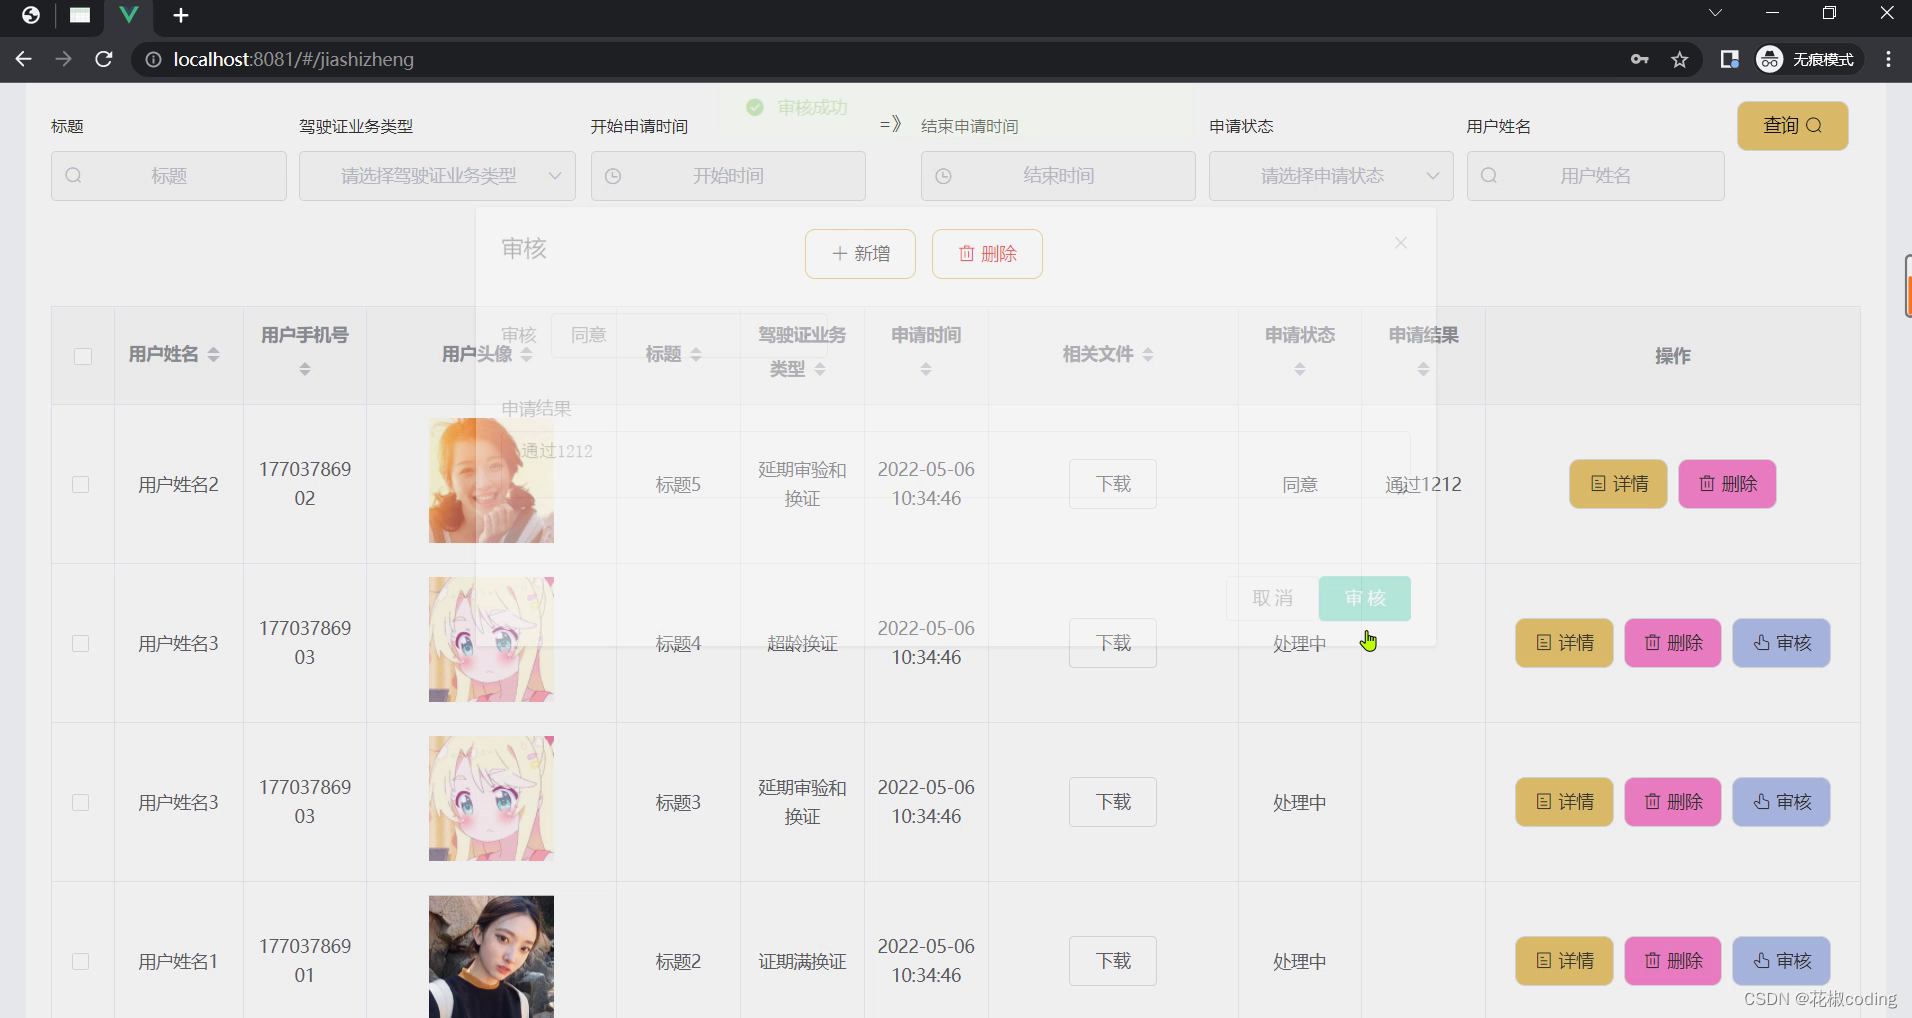Image resolution: width=1912 pixels, height=1018 pixels.
Task: Download file for the 标题3 row
Action: click(x=1113, y=802)
